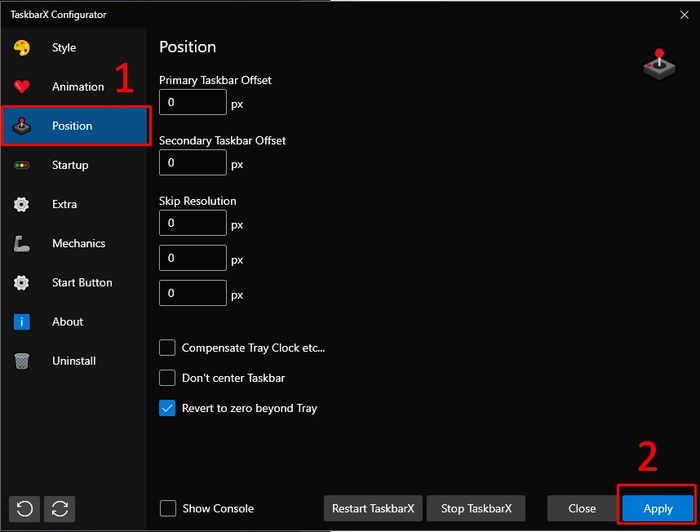This screenshot has width=700, height=532.
Task: Click the Show Console label text
Action: tap(218, 508)
